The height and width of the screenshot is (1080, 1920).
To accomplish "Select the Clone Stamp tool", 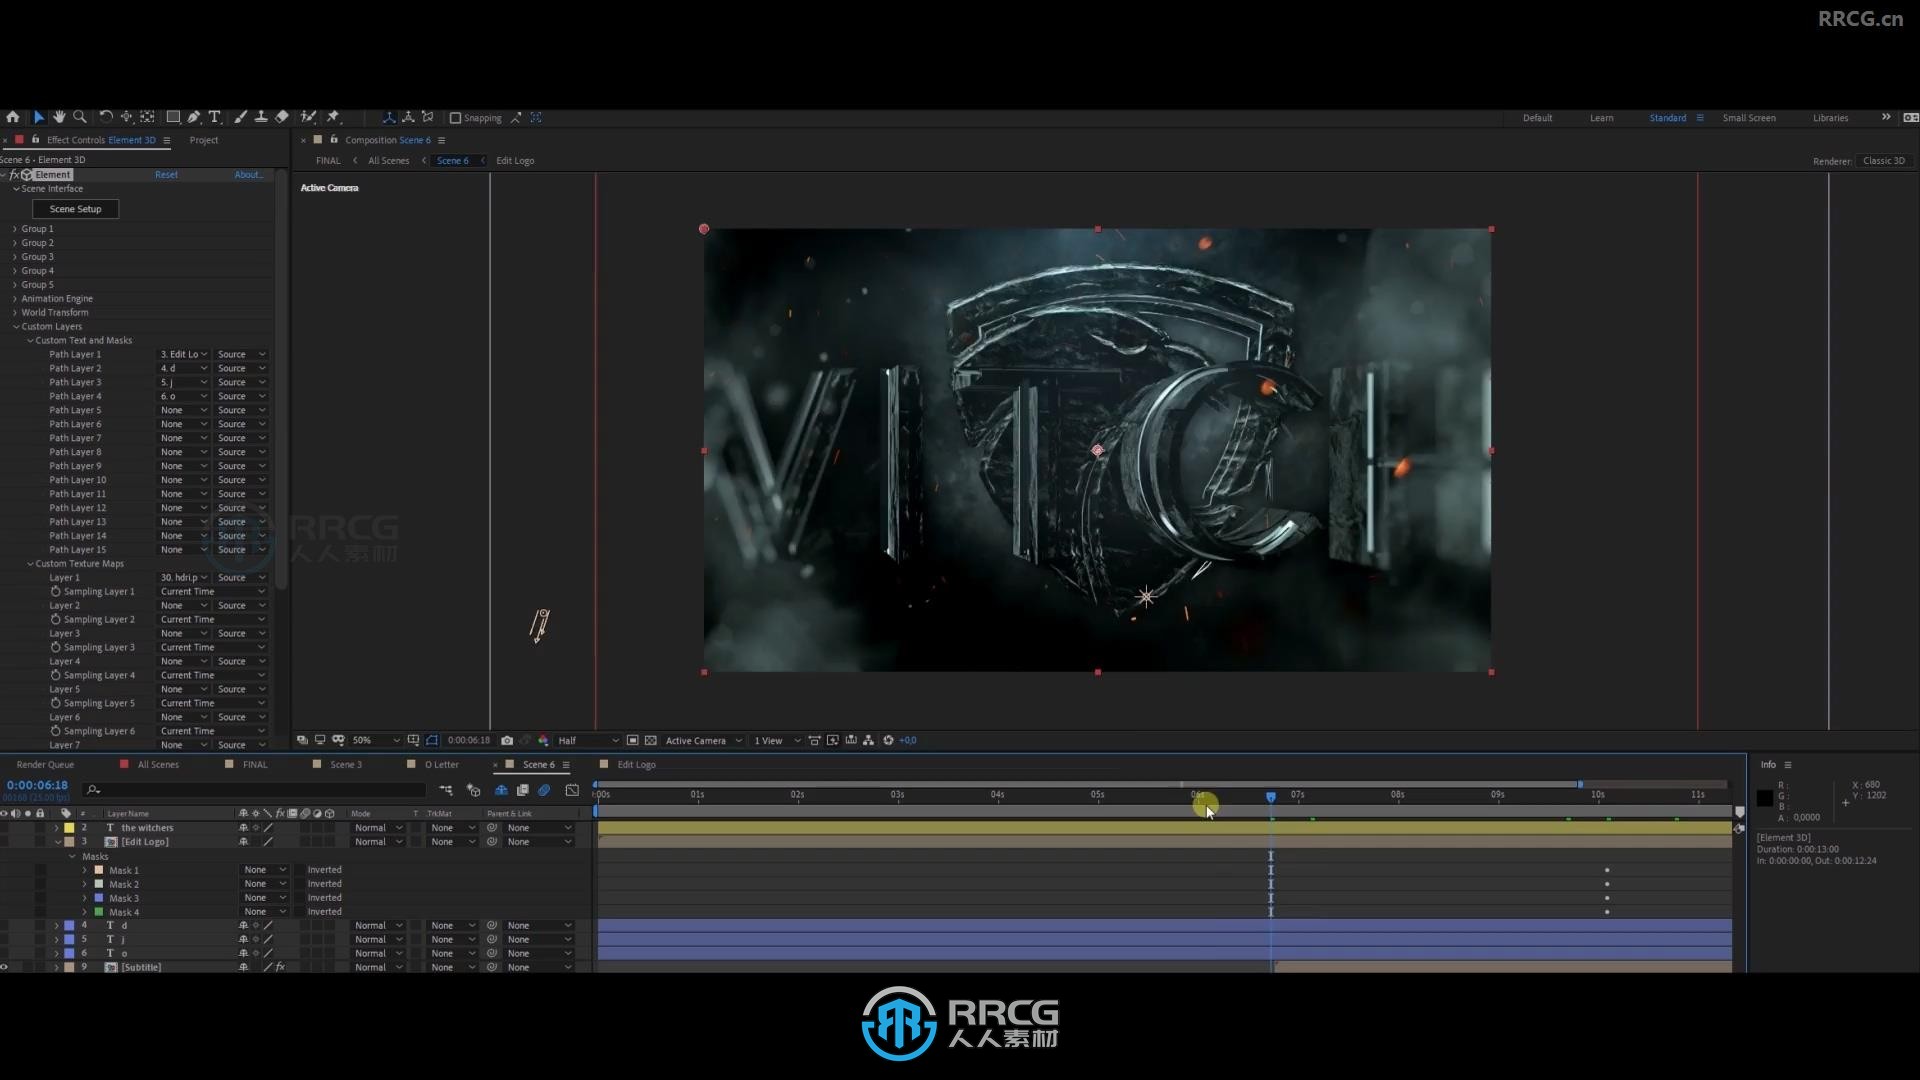I will pyautogui.click(x=261, y=117).
